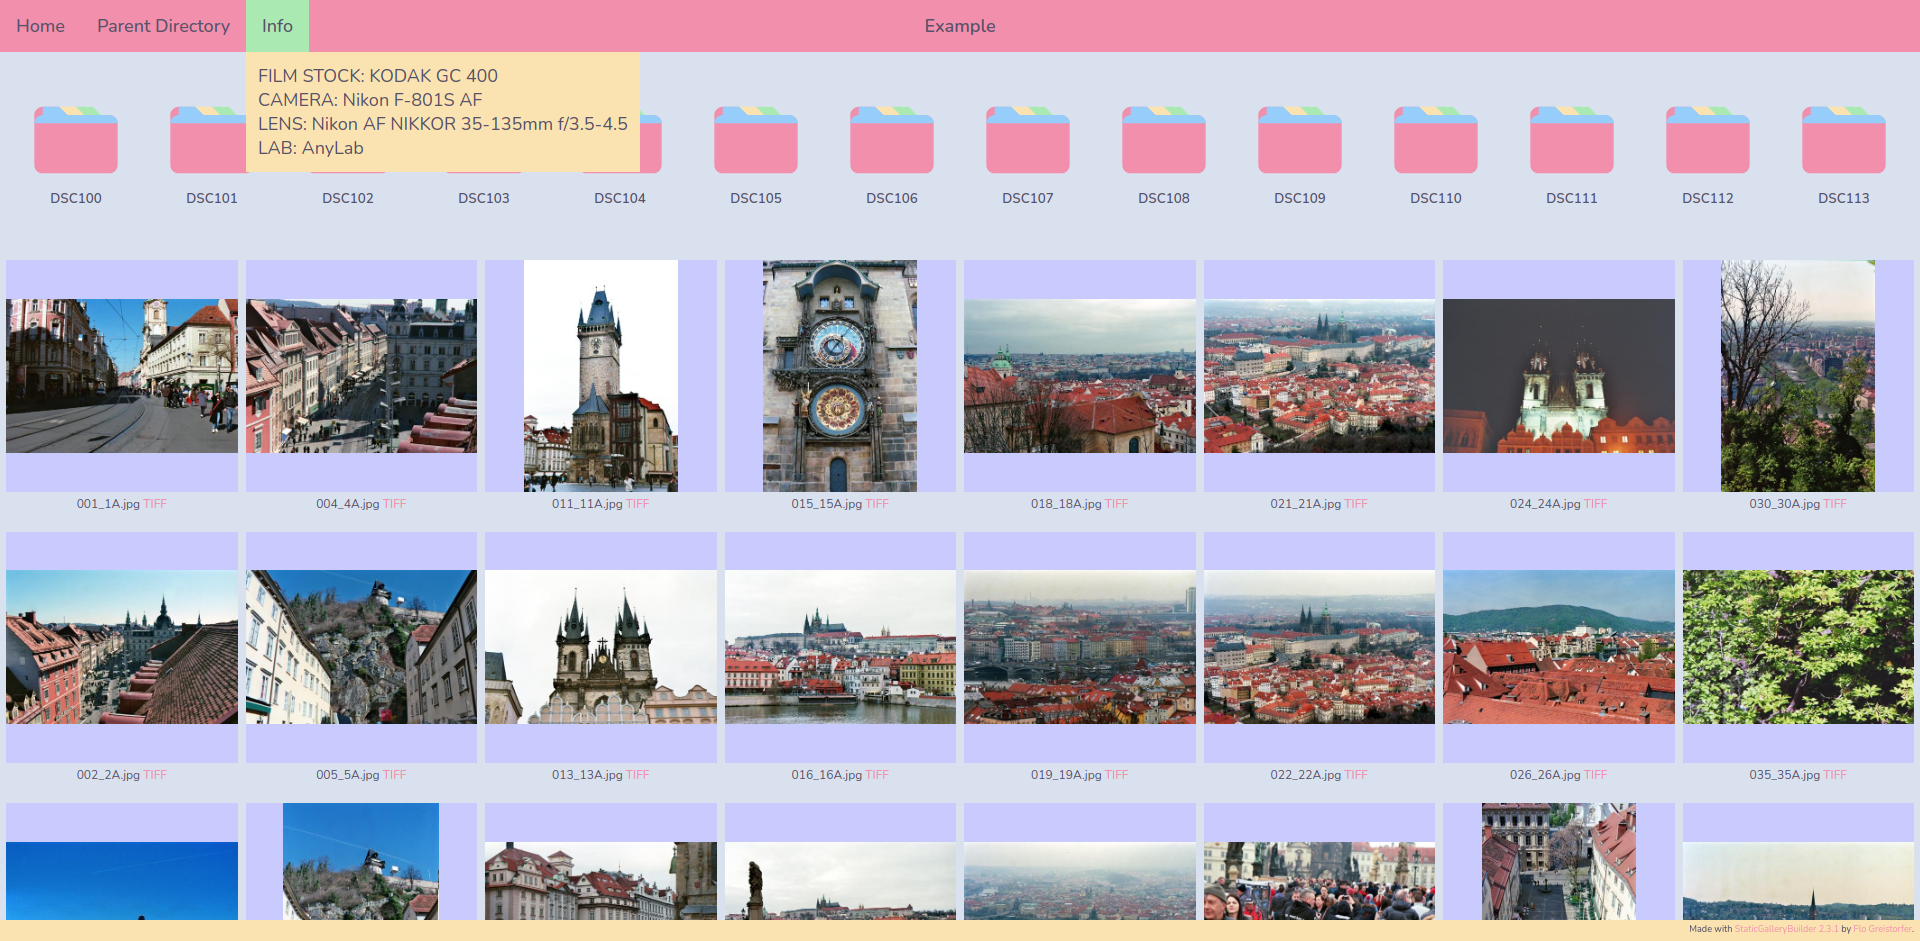Open the green leaves photo 035_35A.jpg
The width and height of the screenshot is (1920, 941).
pyautogui.click(x=1798, y=647)
